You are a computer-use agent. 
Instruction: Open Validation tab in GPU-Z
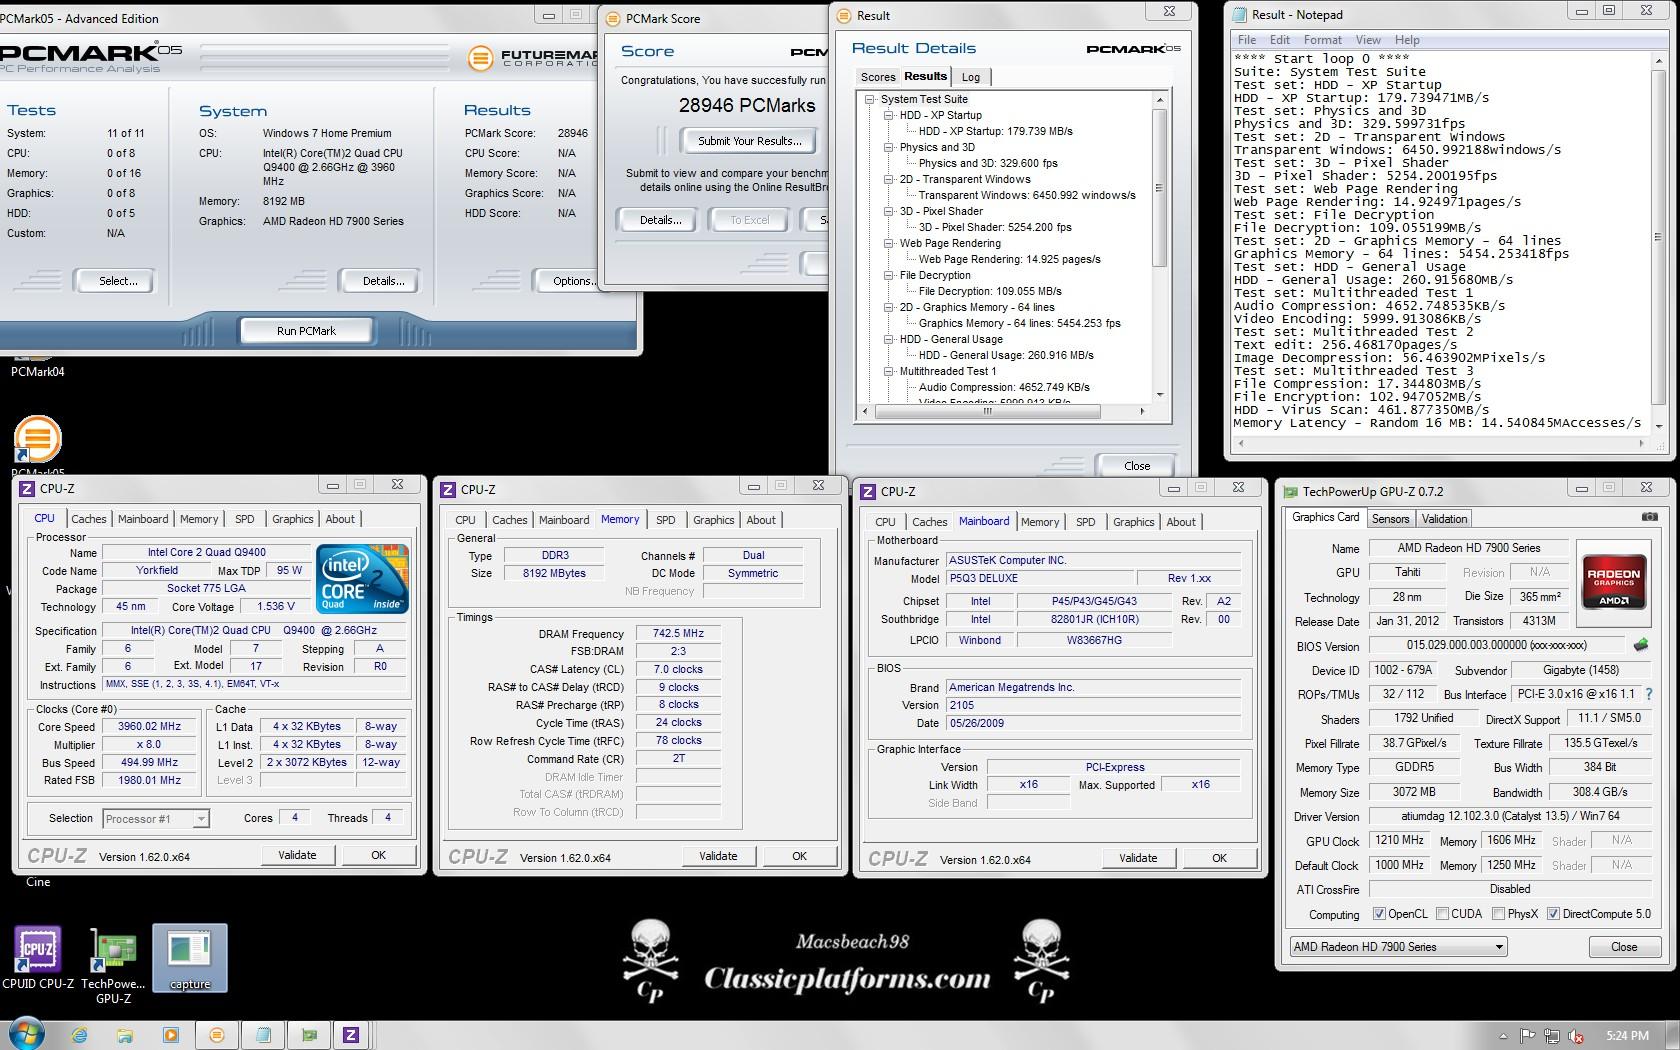tap(1444, 518)
